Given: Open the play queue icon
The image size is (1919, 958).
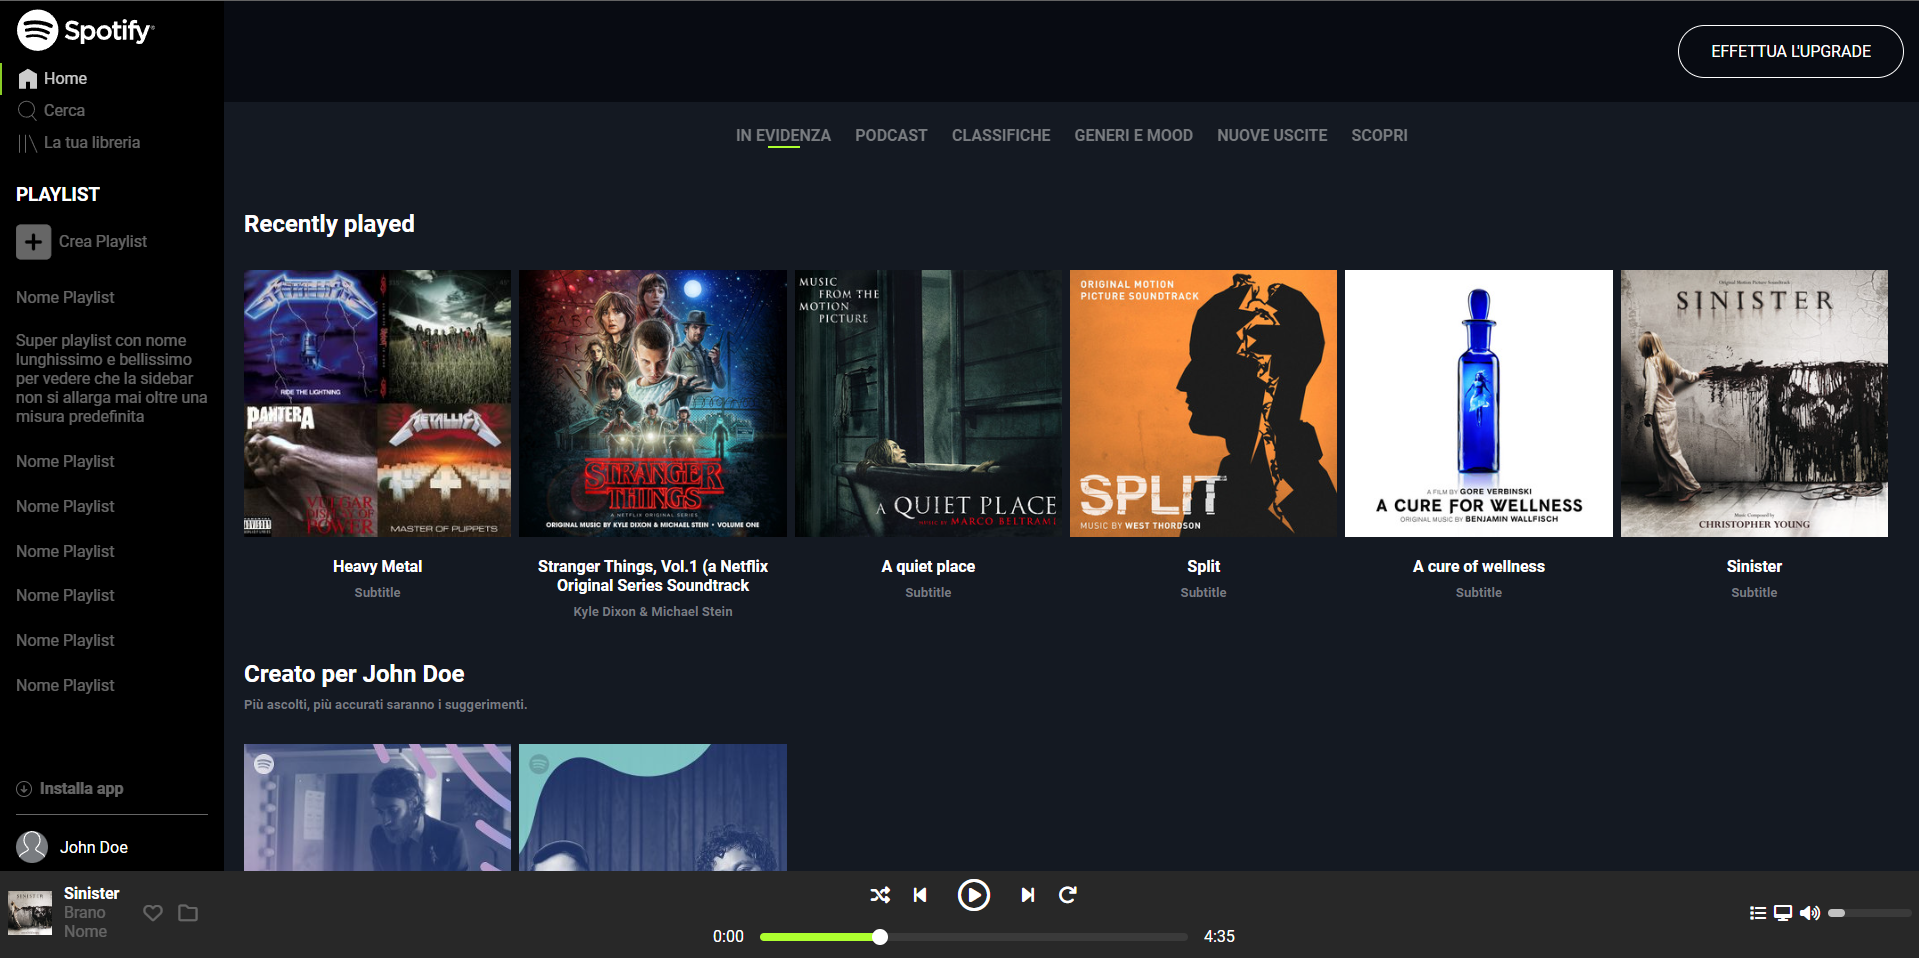Looking at the screenshot, I should [1757, 913].
